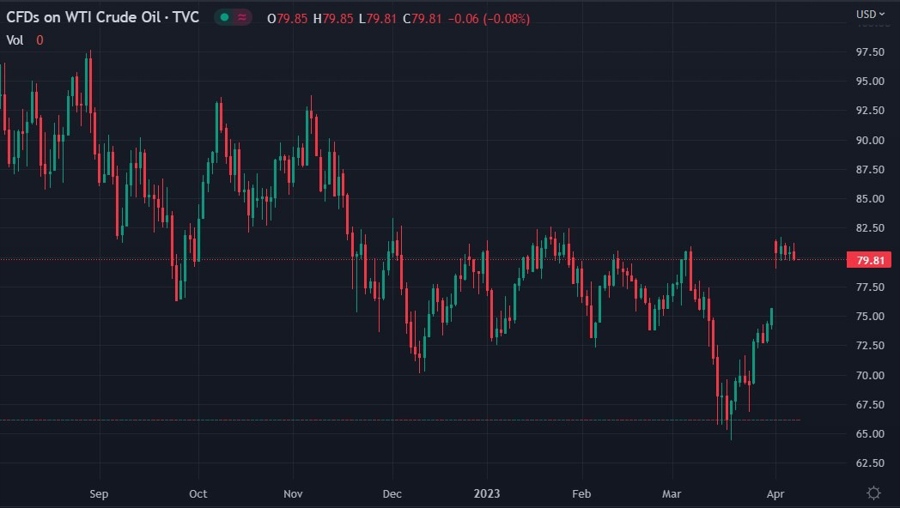Click the close value C79.81
The width and height of the screenshot is (900, 508).
click(422, 18)
